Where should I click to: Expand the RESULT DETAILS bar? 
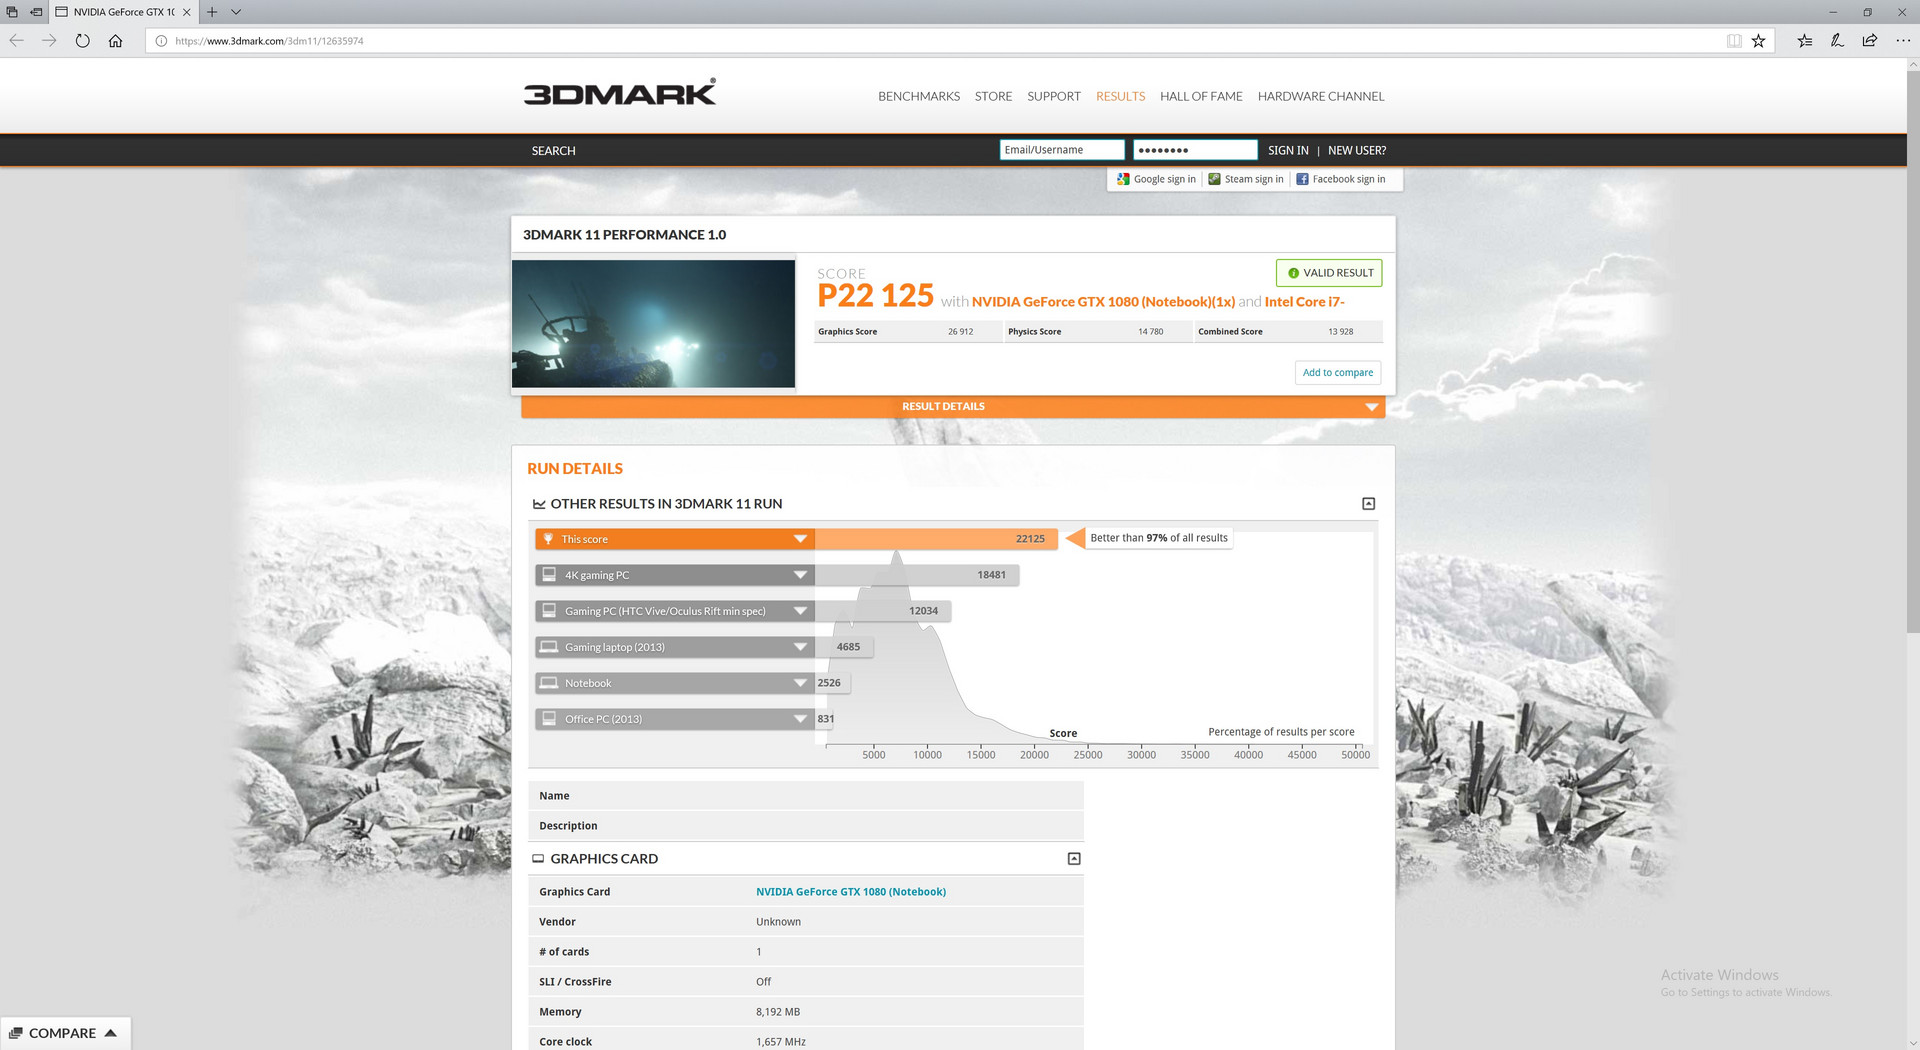953,407
